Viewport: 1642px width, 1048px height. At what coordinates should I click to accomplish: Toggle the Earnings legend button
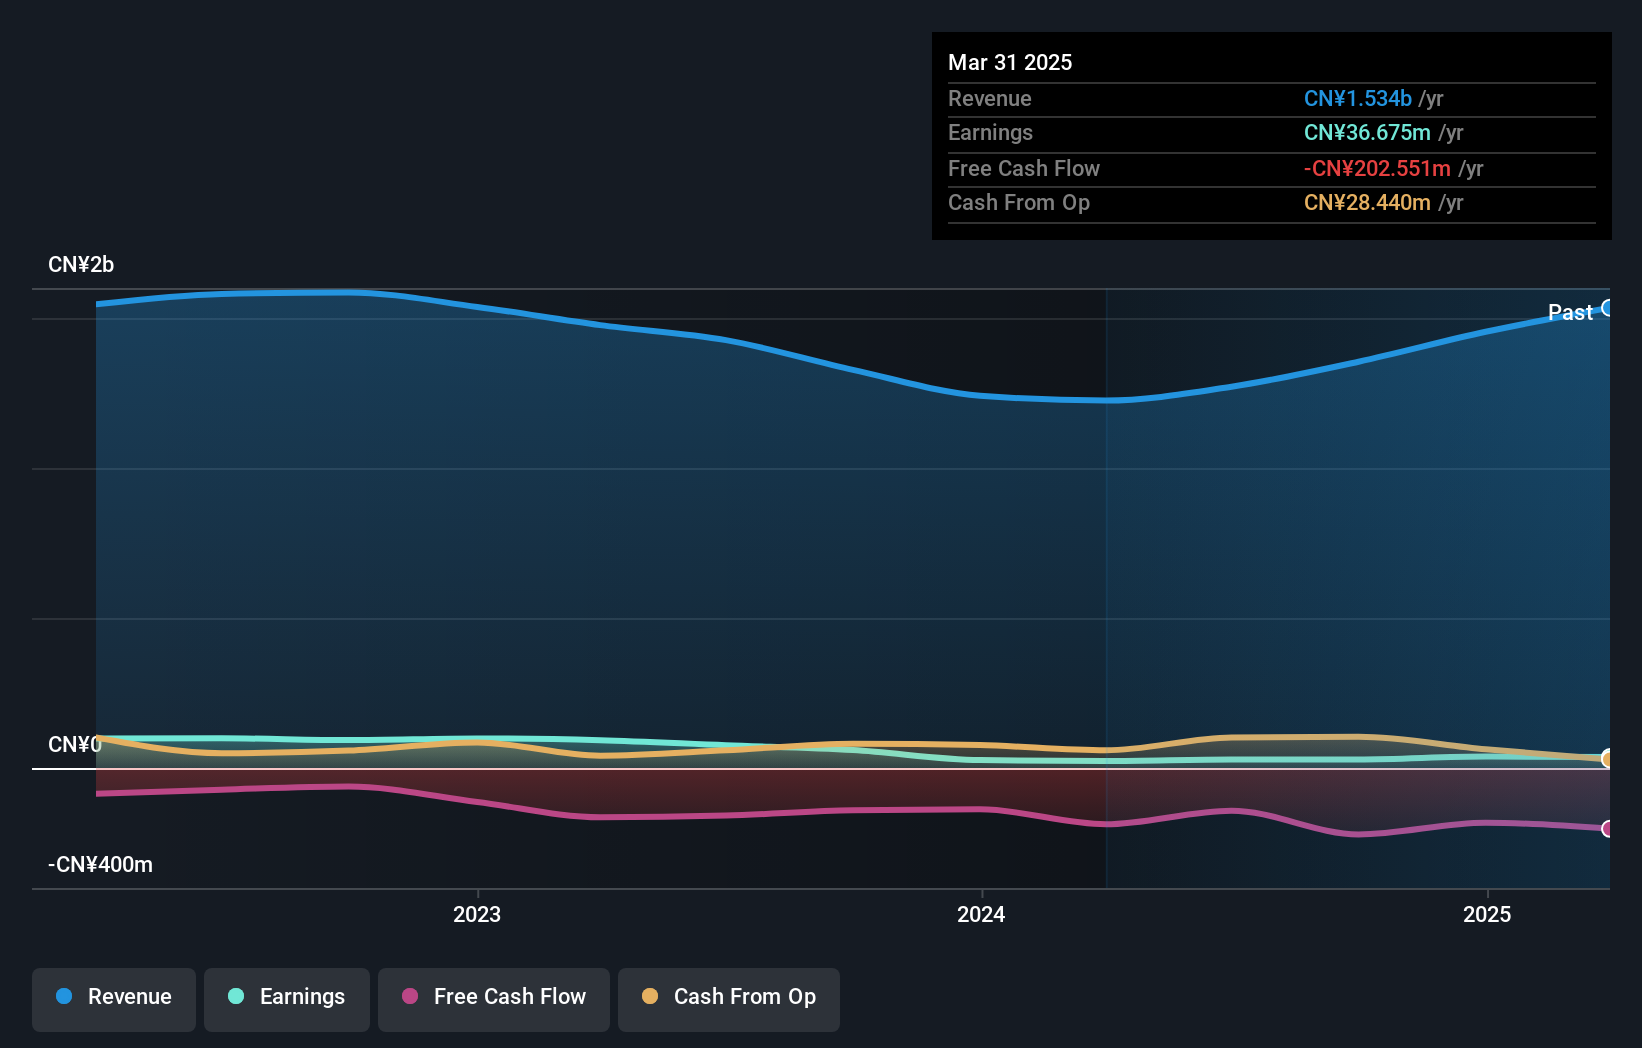click(x=287, y=999)
